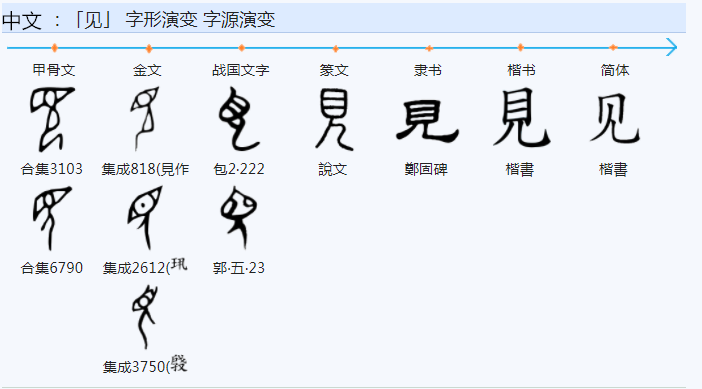Click the 包2·222 source caption

(239, 169)
